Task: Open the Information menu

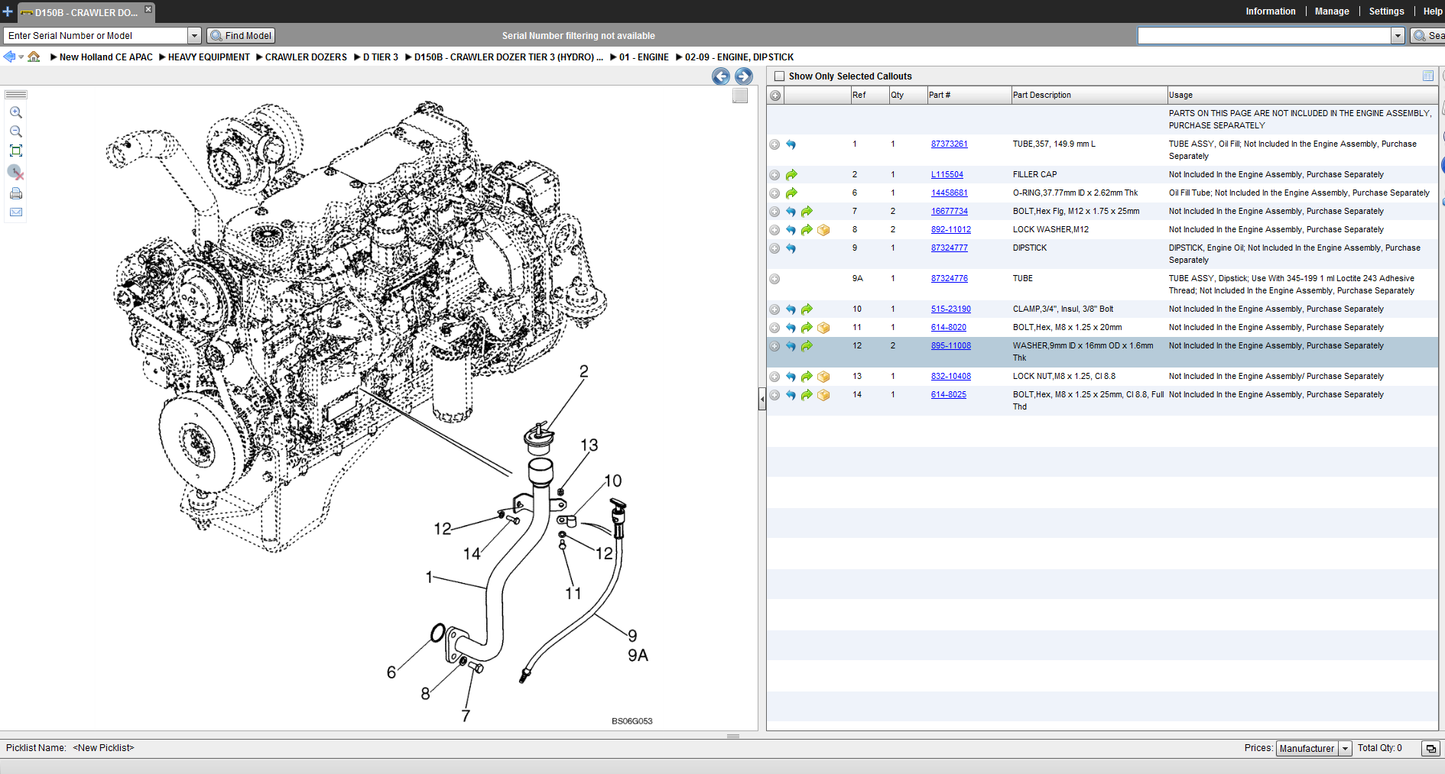Action: point(1270,11)
